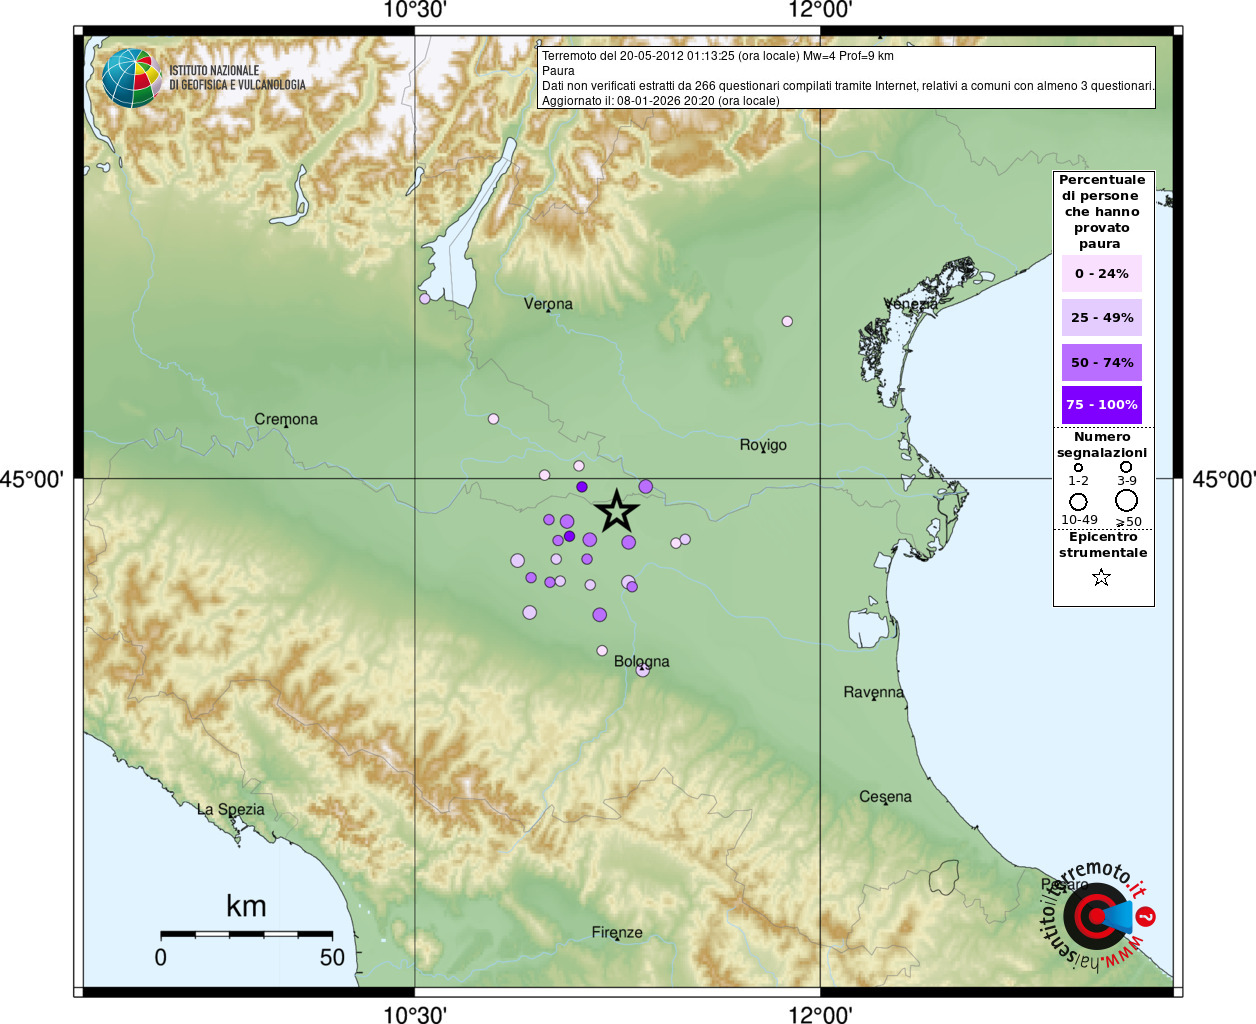Screen dimensions: 1256x1024
Task: Click the data point on Bologna
Action: pyautogui.click(x=643, y=670)
